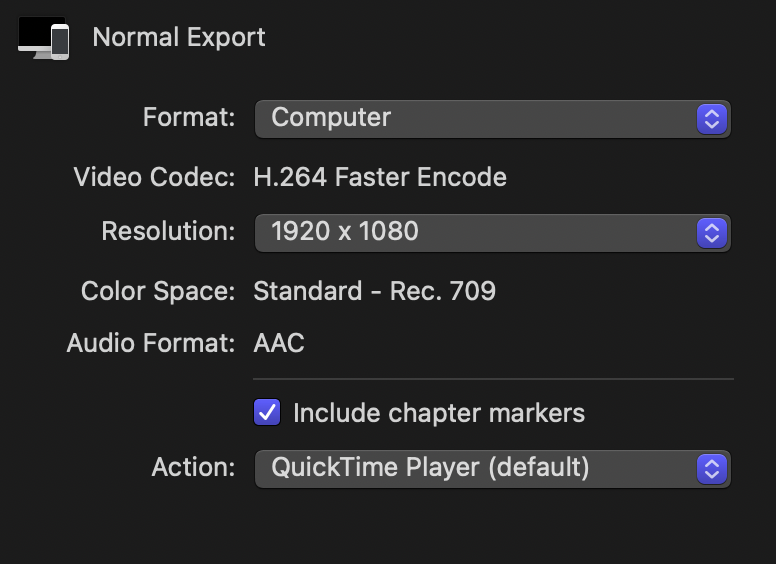Viewport: 776px width, 564px height.
Task: Click the H.264 Faster Encode codec text
Action: click(x=380, y=178)
